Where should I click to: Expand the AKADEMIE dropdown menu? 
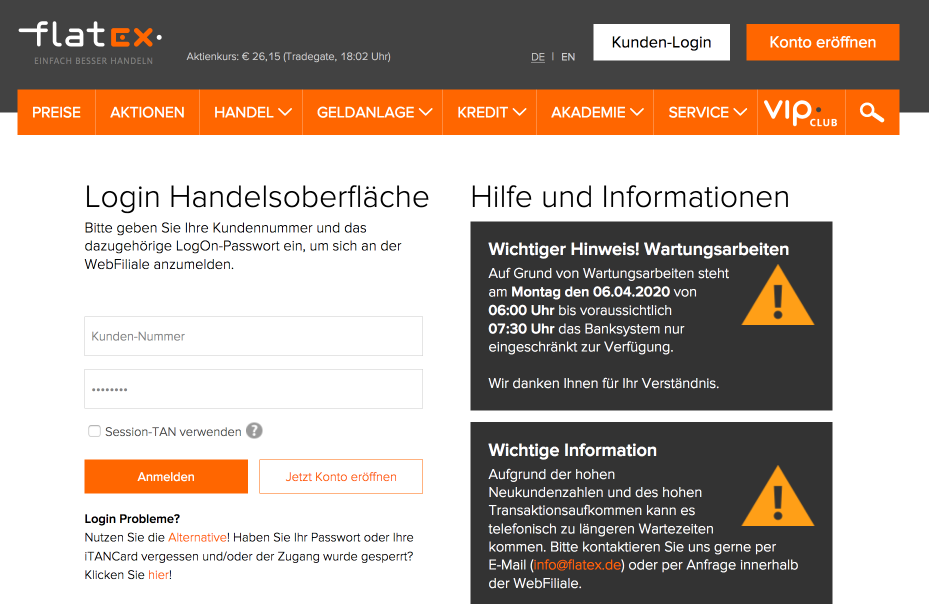point(597,112)
